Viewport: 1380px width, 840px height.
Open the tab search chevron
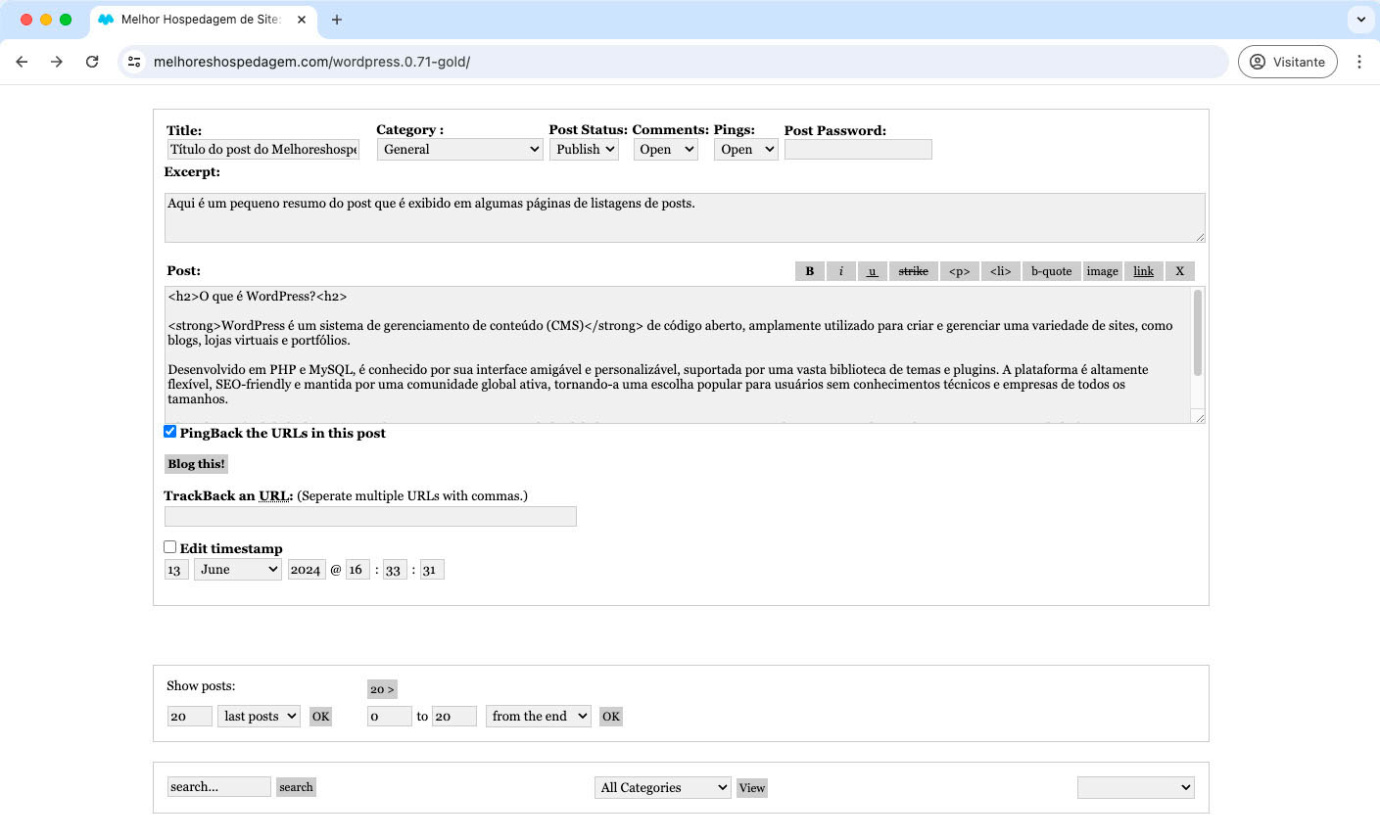click(x=1360, y=20)
